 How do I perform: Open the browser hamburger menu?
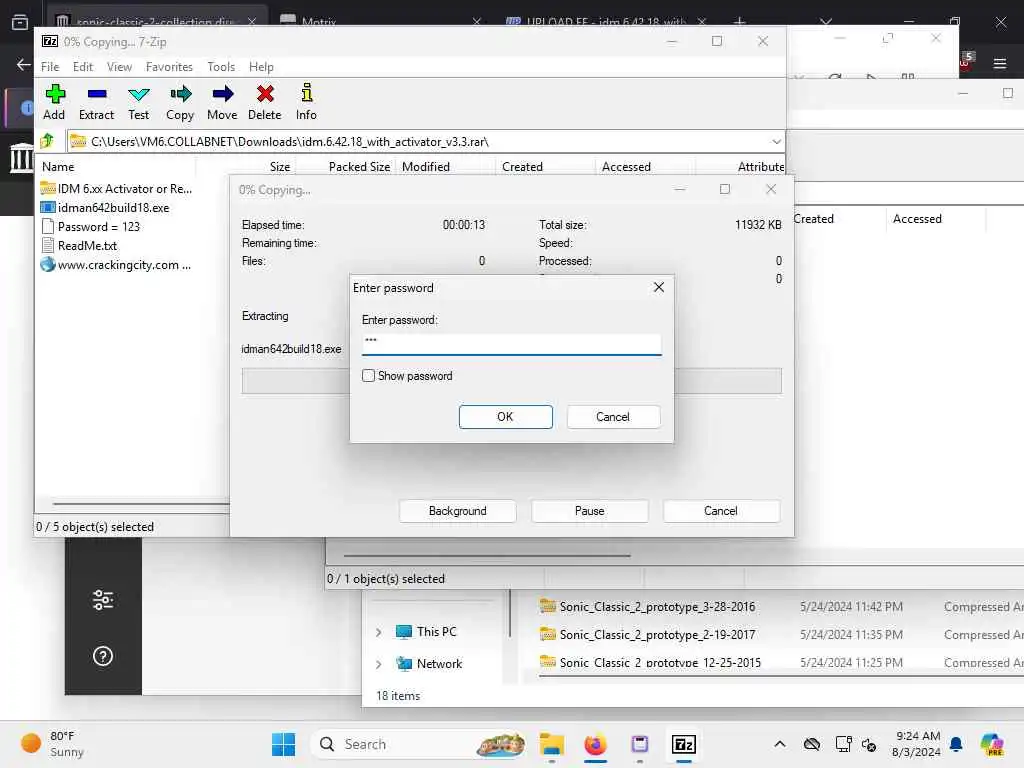[999, 63]
